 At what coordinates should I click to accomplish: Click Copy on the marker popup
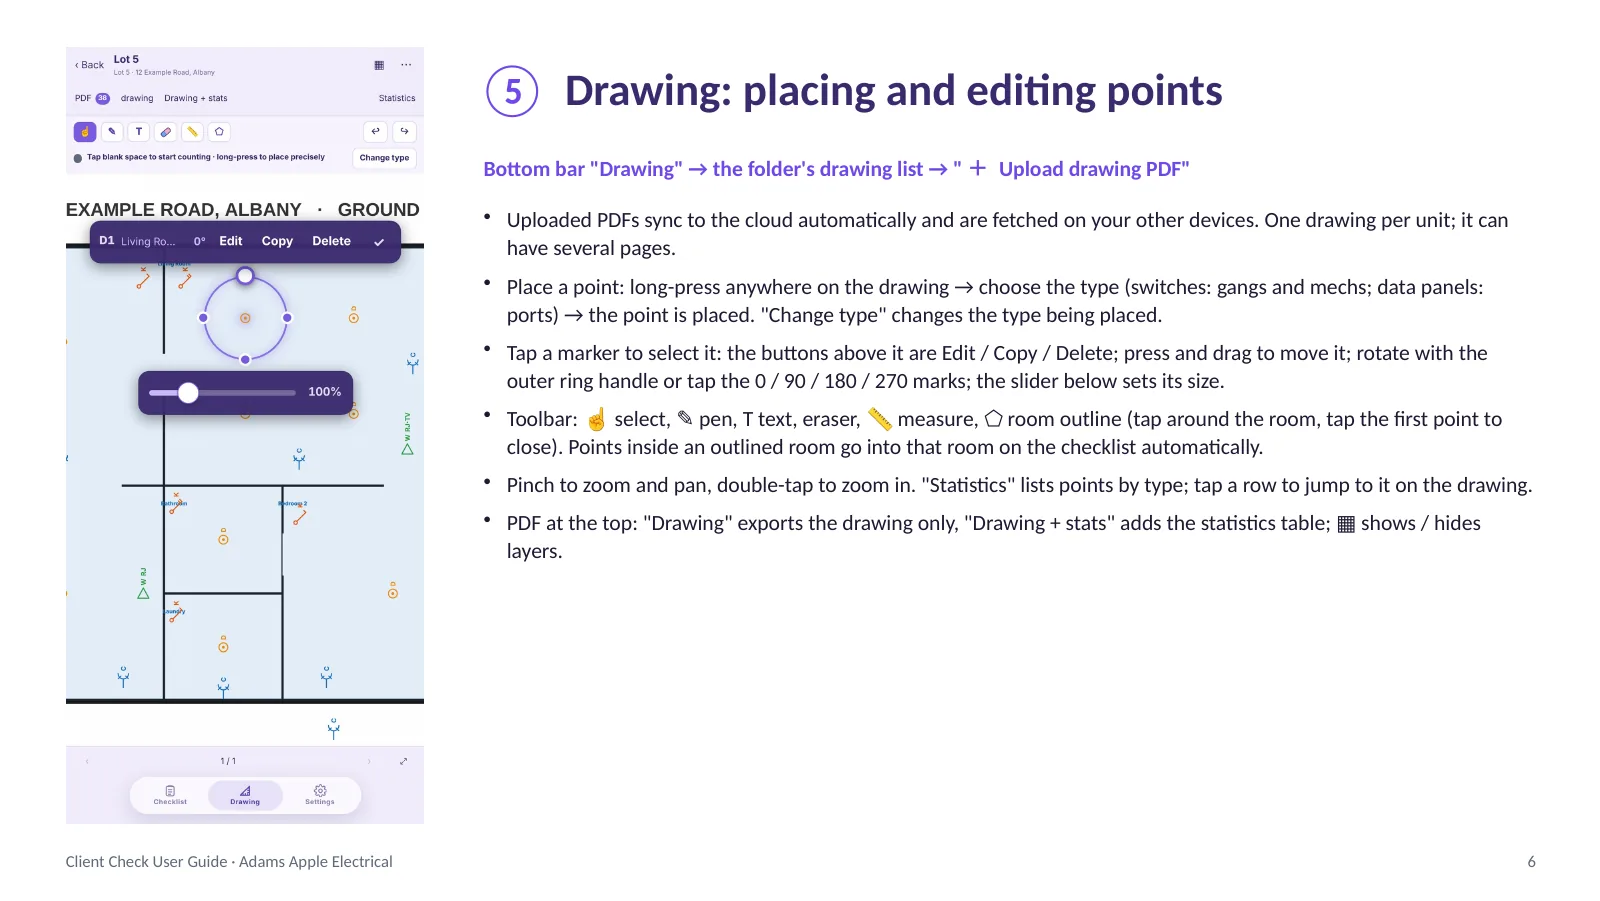[277, 242]
